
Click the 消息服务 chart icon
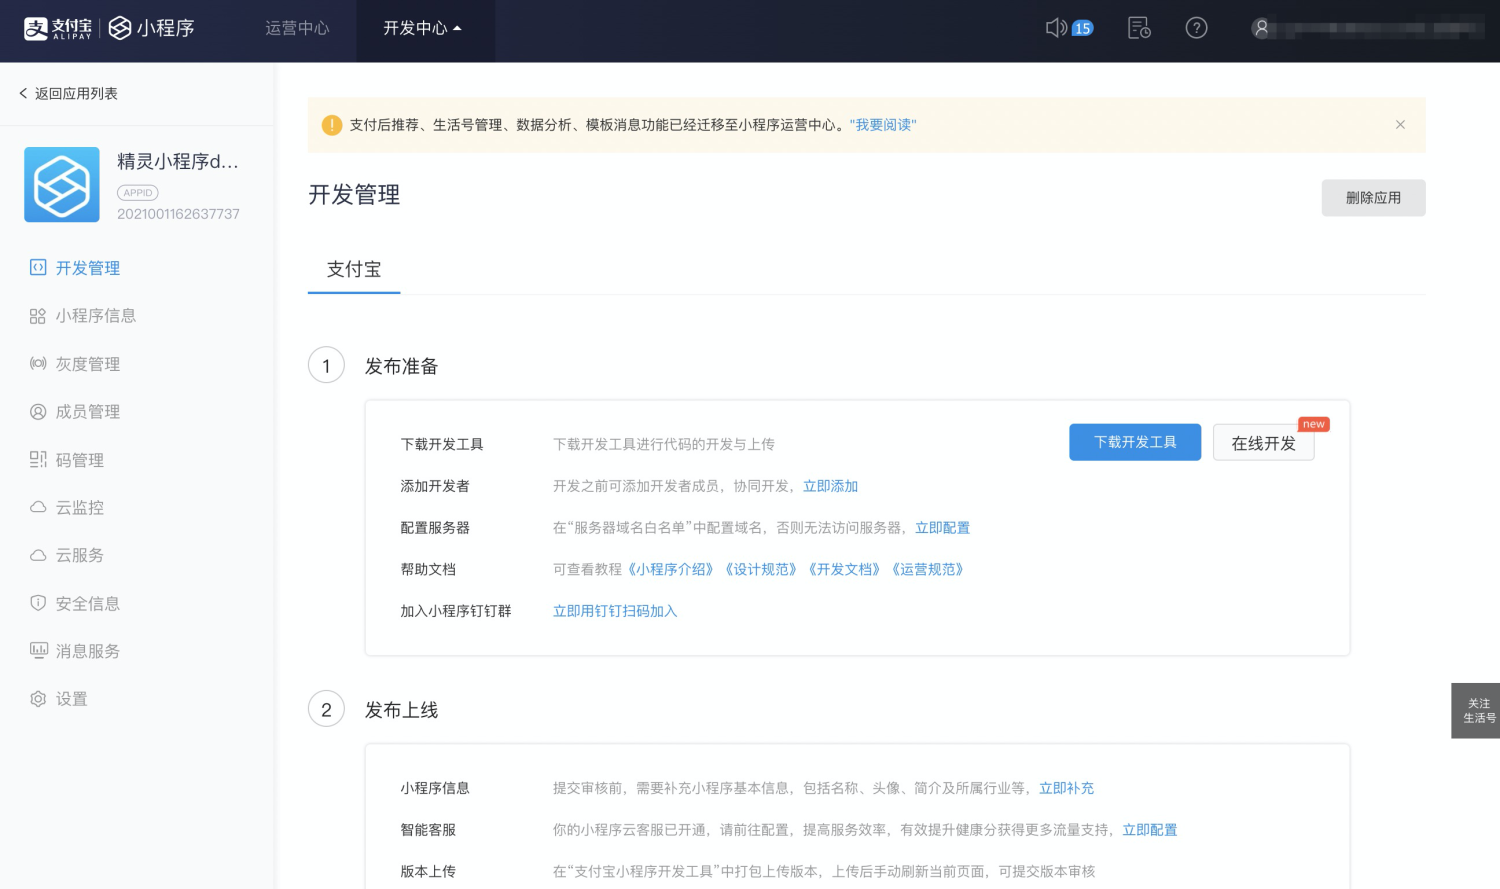point(38,651)
